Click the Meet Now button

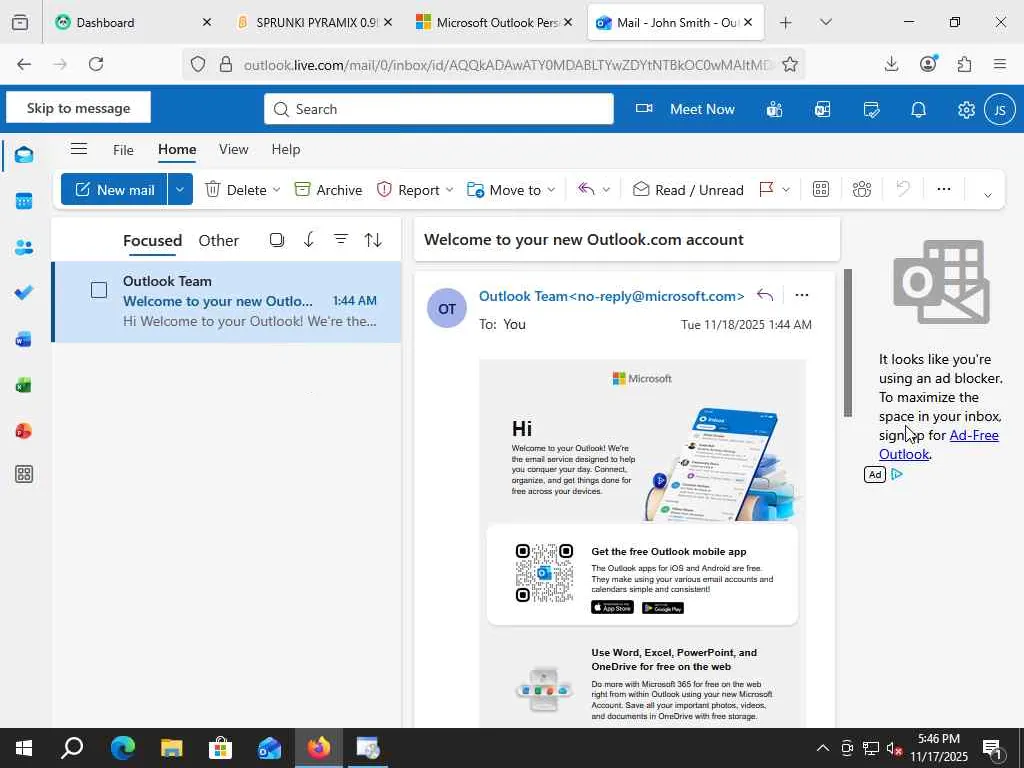pyautogui.click(x=685, y=109)
